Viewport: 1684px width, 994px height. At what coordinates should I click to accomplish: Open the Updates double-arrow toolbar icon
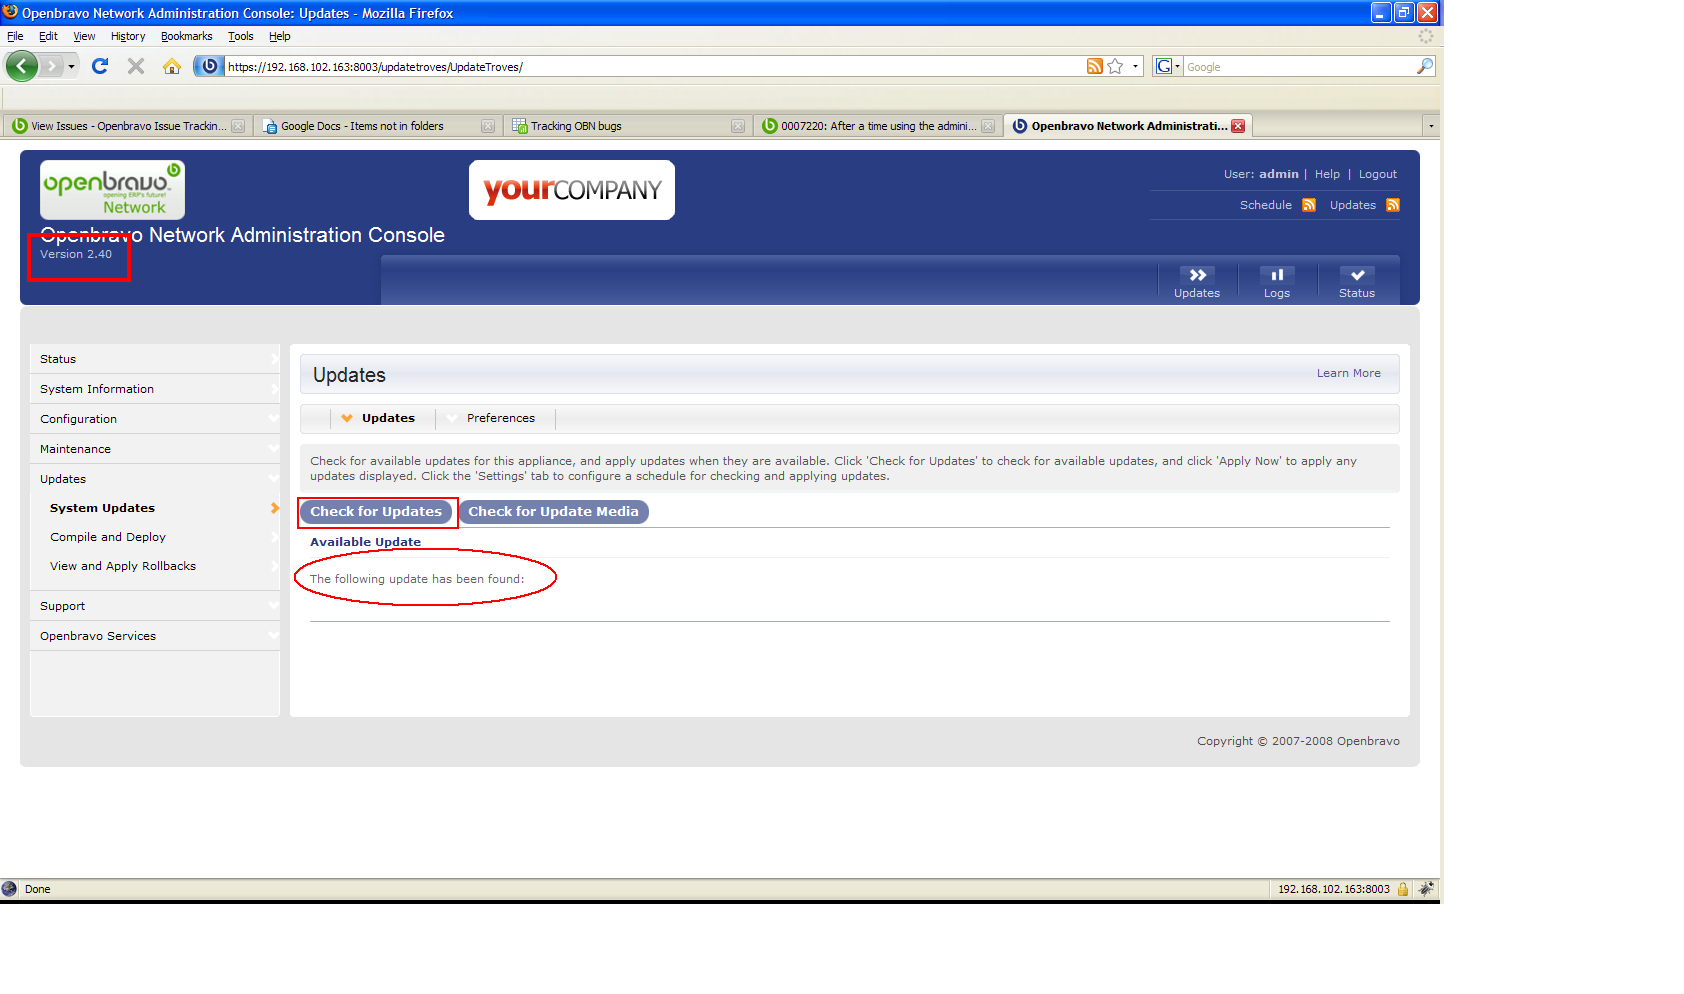tap(1197, 275)
